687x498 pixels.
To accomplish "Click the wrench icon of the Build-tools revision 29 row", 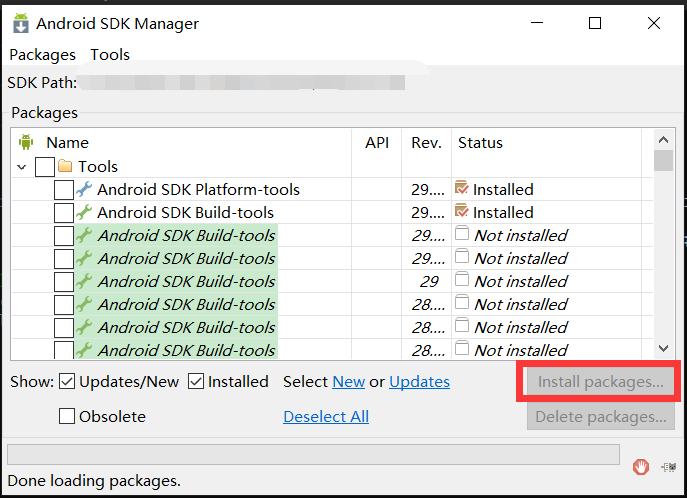I will click(x=84, y=281).
